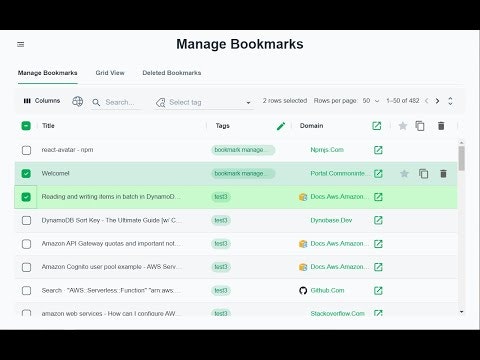480x360 pixels.
Task: Click the Stackoverflow.Com domain link
Action: coord(338,313)
